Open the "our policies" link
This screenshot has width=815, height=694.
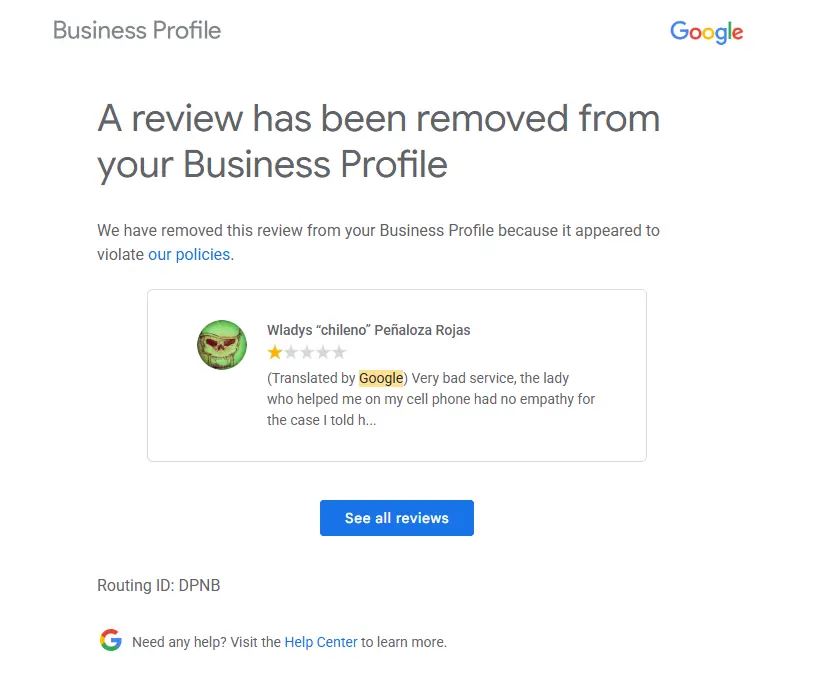189,255
